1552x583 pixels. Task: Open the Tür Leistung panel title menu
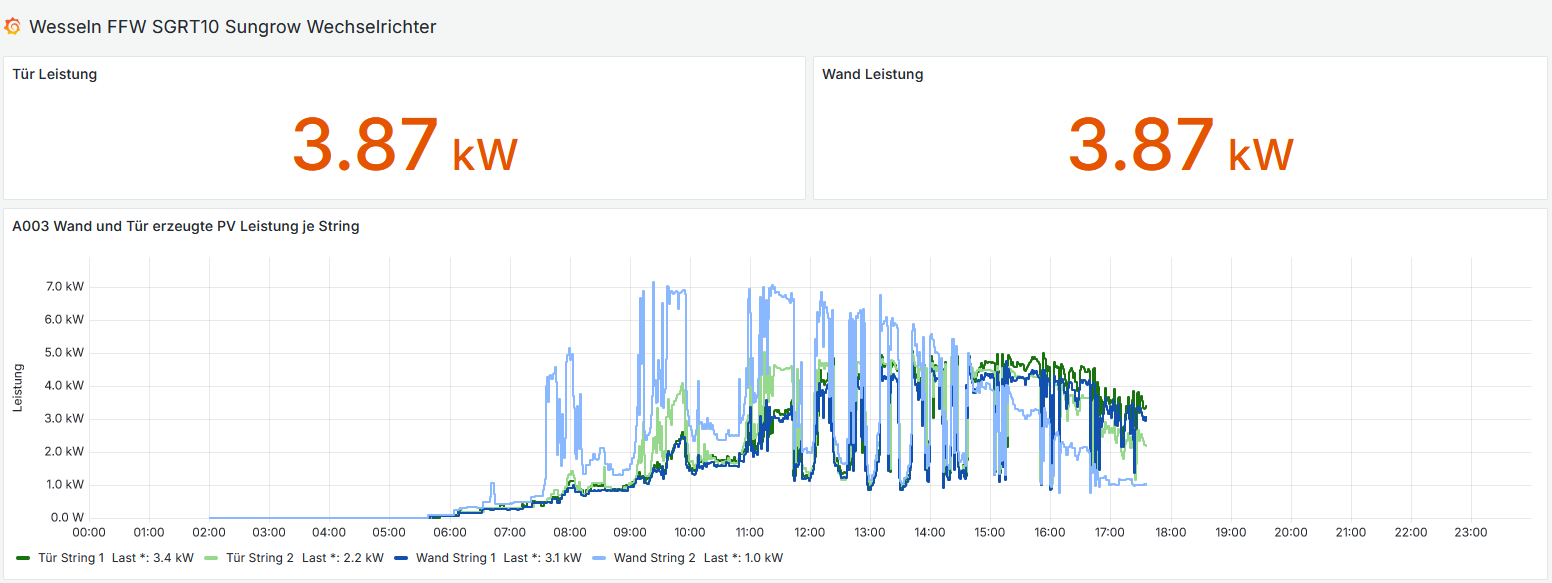pos(55,74)
